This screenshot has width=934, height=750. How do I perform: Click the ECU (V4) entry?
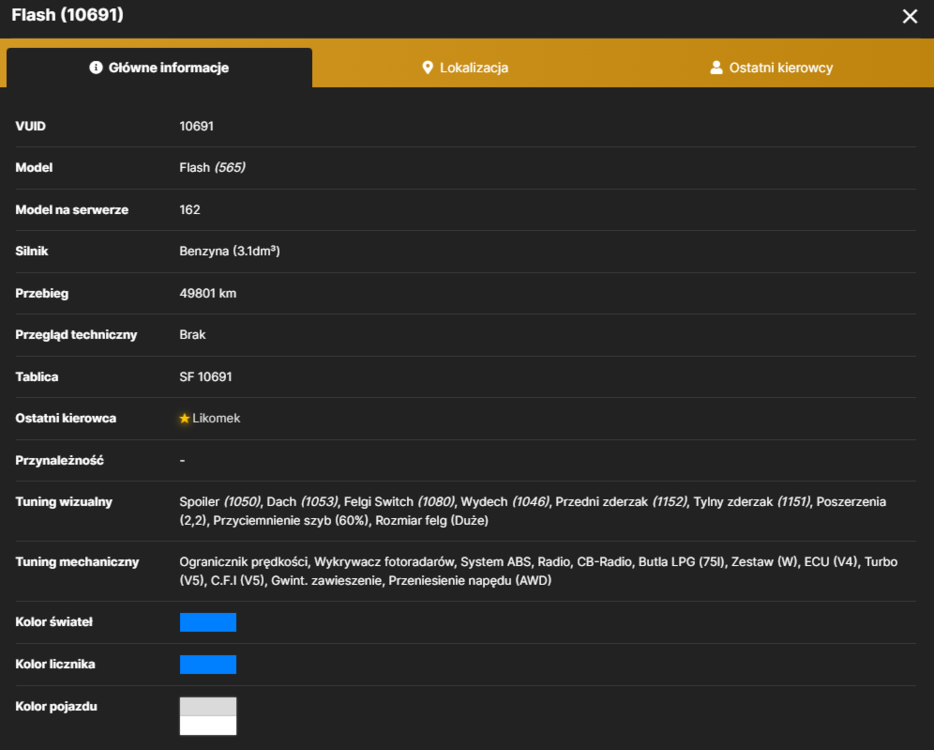pyautogui.click(x=831, y=562)
